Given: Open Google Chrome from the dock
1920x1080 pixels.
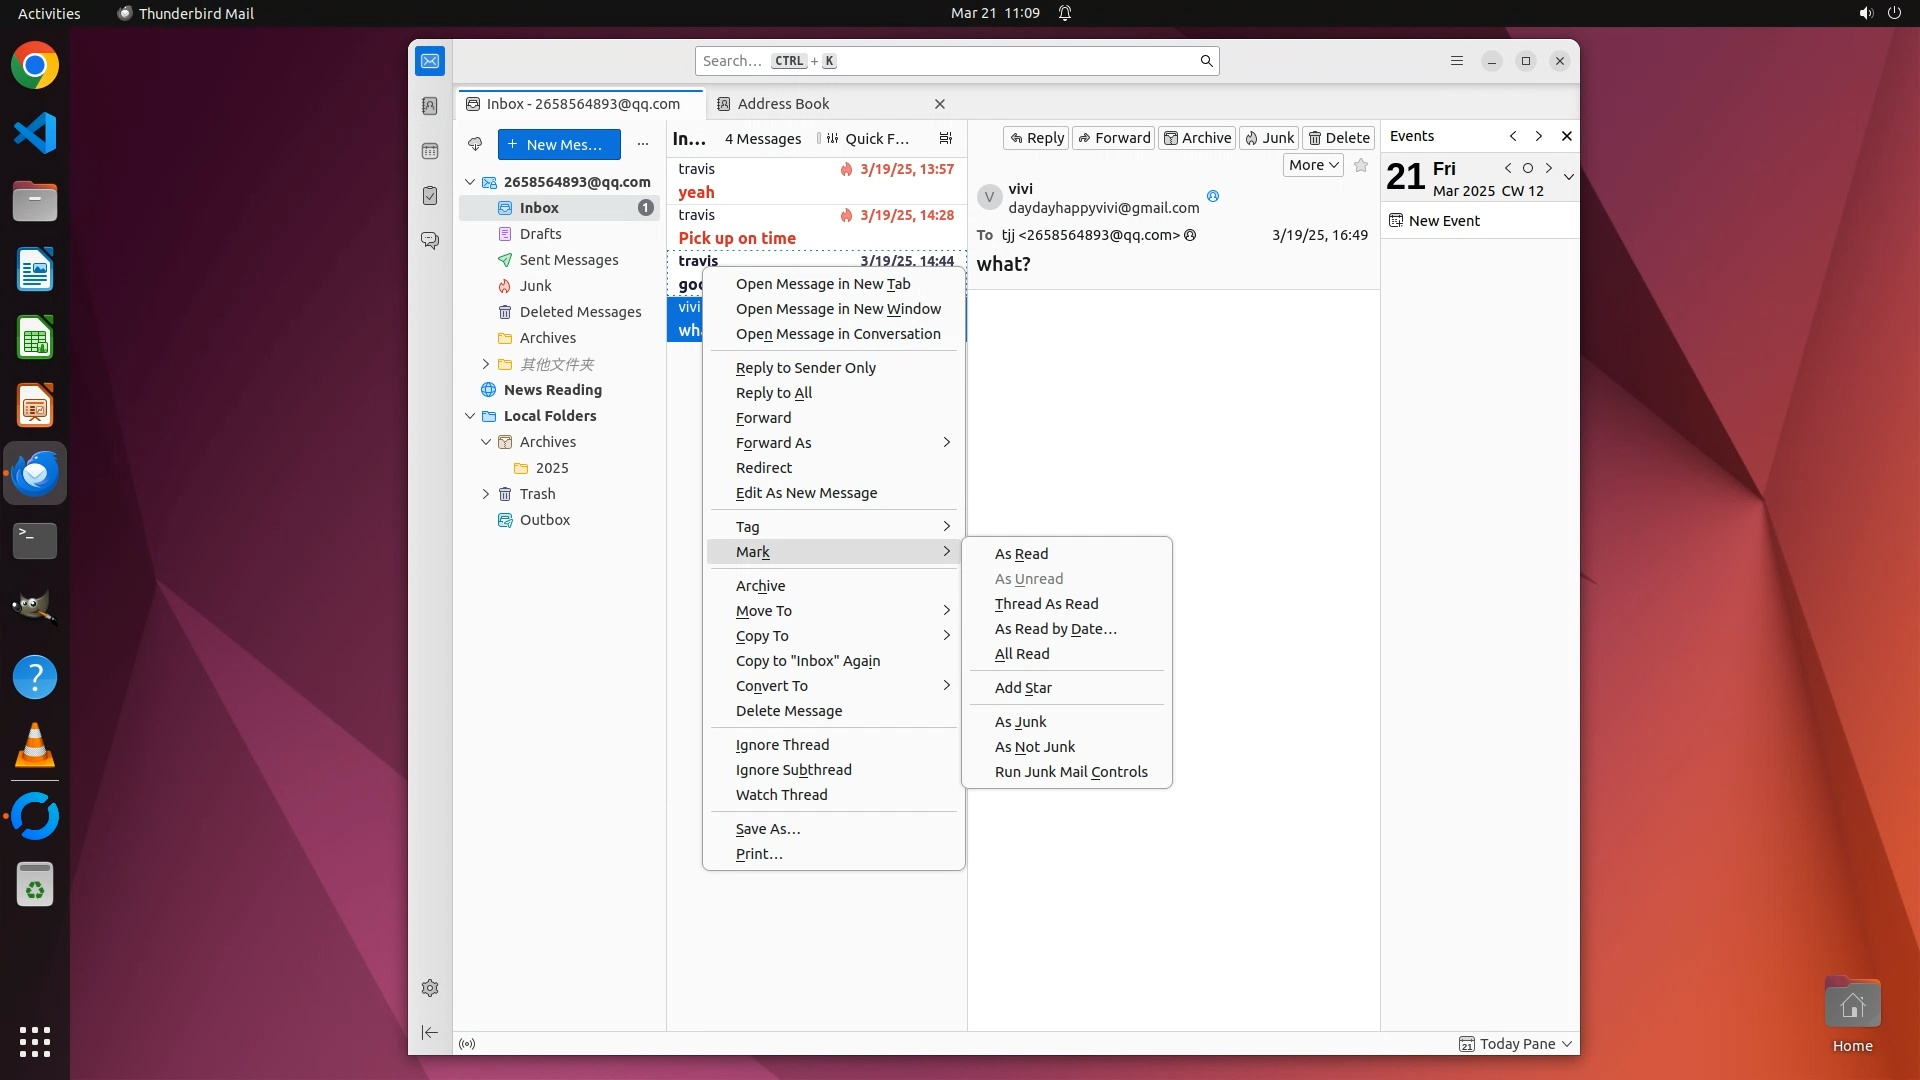Looking at the screenshot, I should (35, 66).
